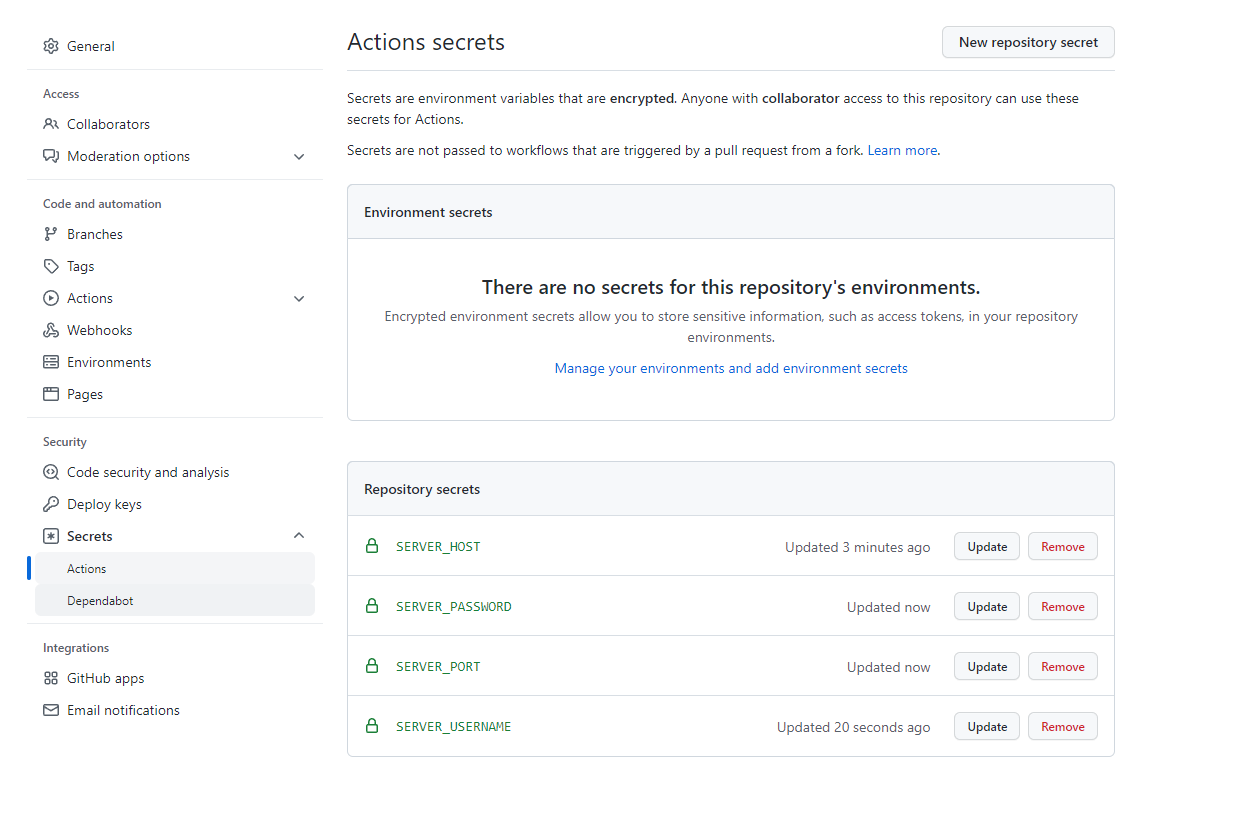Open Code security and analysis settings
The width and height of the screenshot is (1257, 832).
[148, 472]
